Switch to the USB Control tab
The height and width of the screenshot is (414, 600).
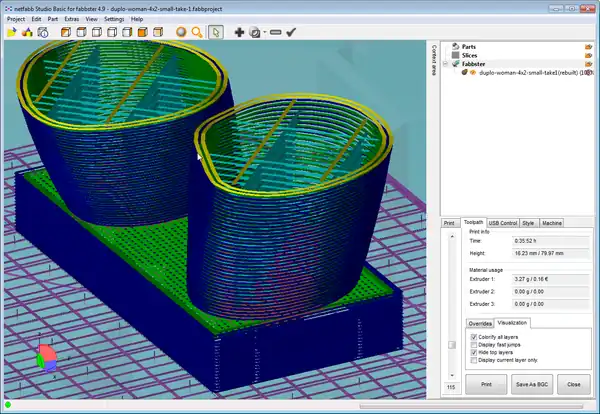503,222
